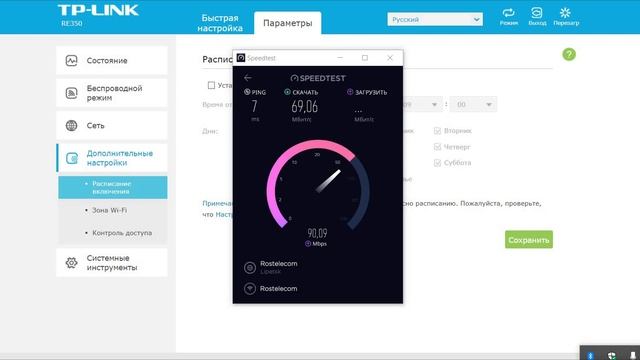Click the Режим mode icon
Viewport: 640px width, 360px height.
[x=509, y=13]
